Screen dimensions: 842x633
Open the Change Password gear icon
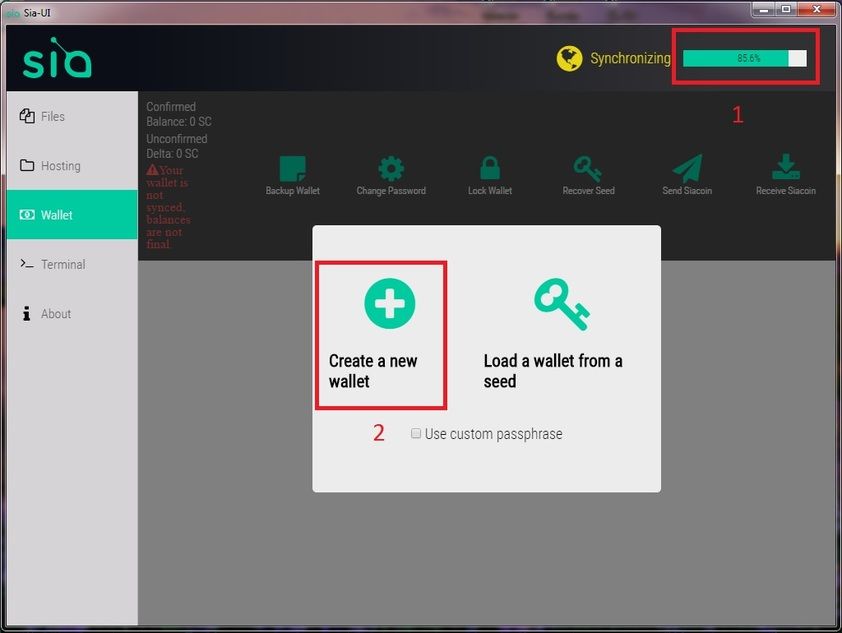click(391, 169)
